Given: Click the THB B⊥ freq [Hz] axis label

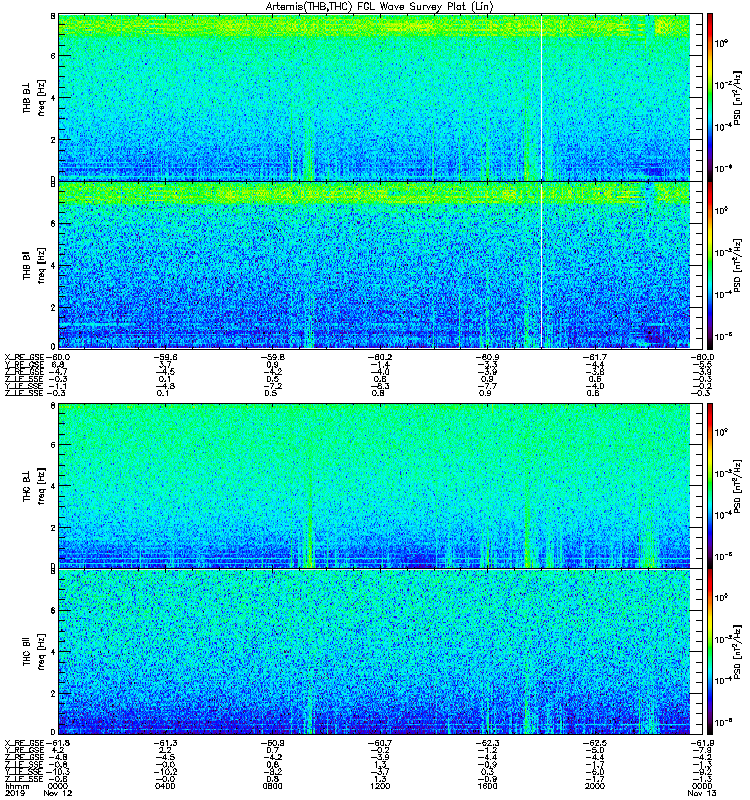Looking at the screenshot, I should tap(33, 97).
